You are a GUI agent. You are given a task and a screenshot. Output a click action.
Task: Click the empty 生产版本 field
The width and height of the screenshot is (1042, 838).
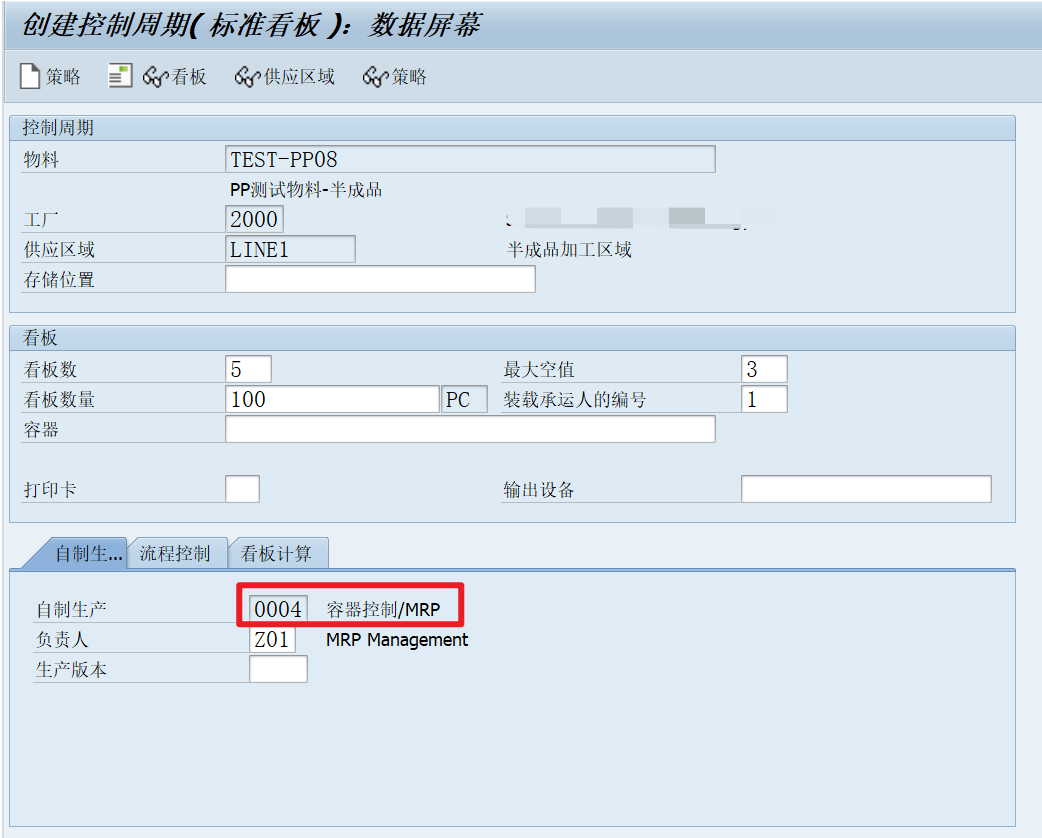280,668
